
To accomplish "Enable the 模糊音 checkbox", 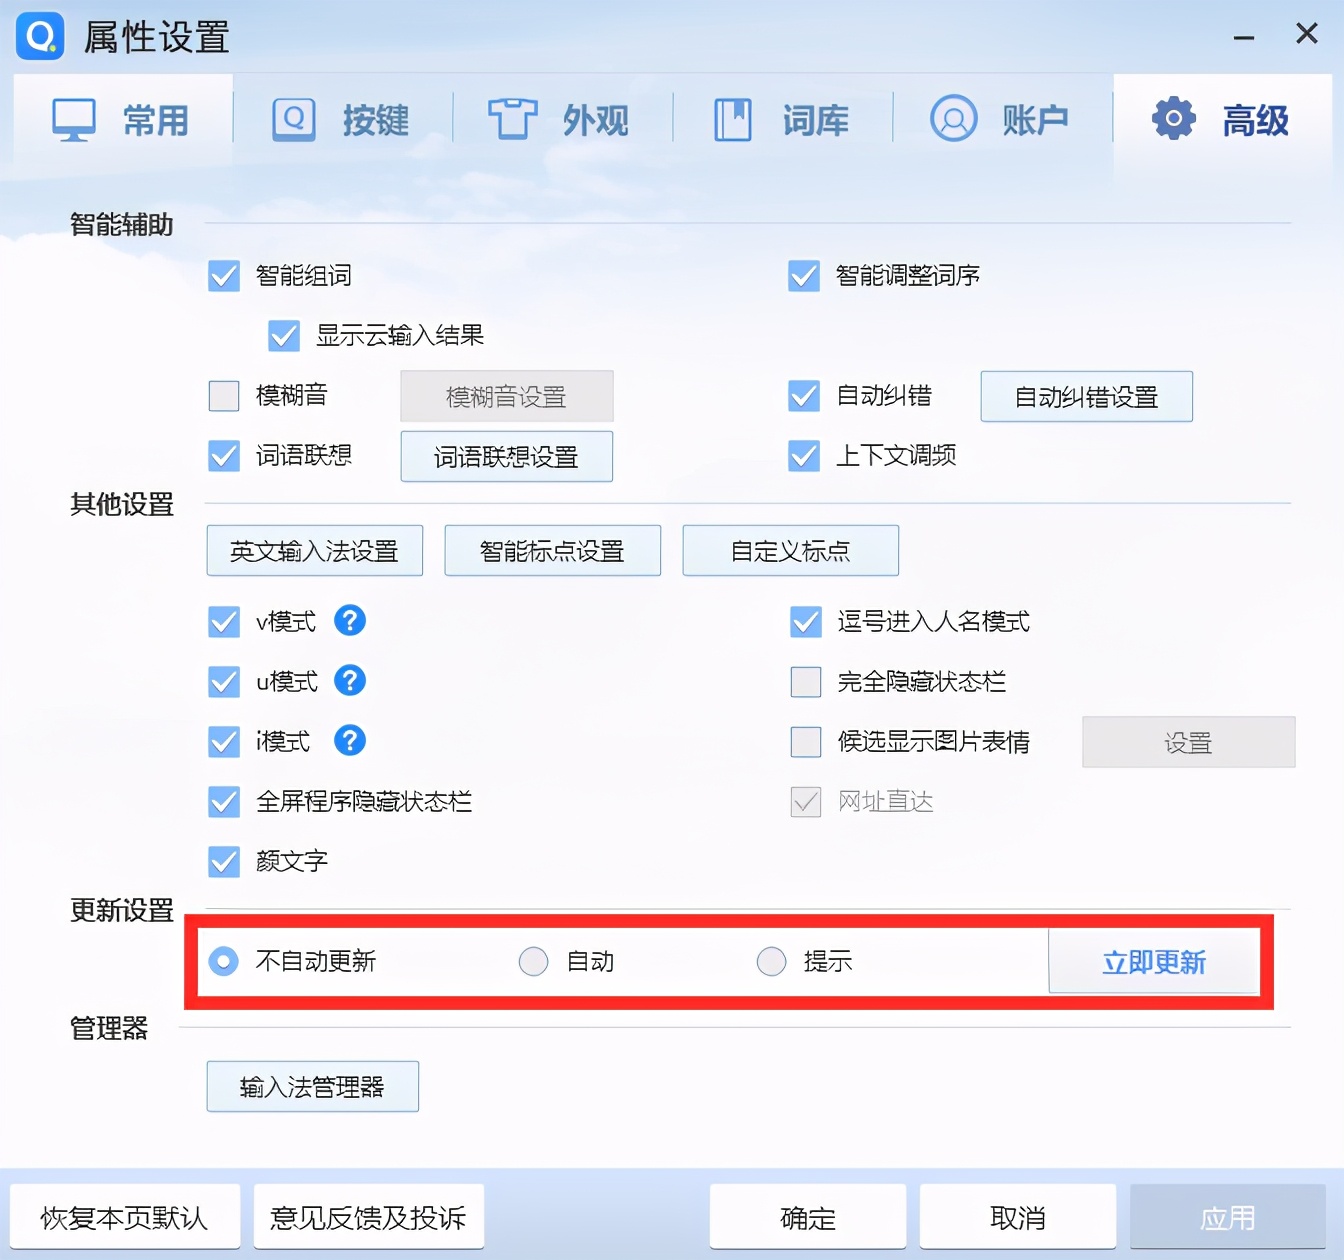I will click(223, 396).
